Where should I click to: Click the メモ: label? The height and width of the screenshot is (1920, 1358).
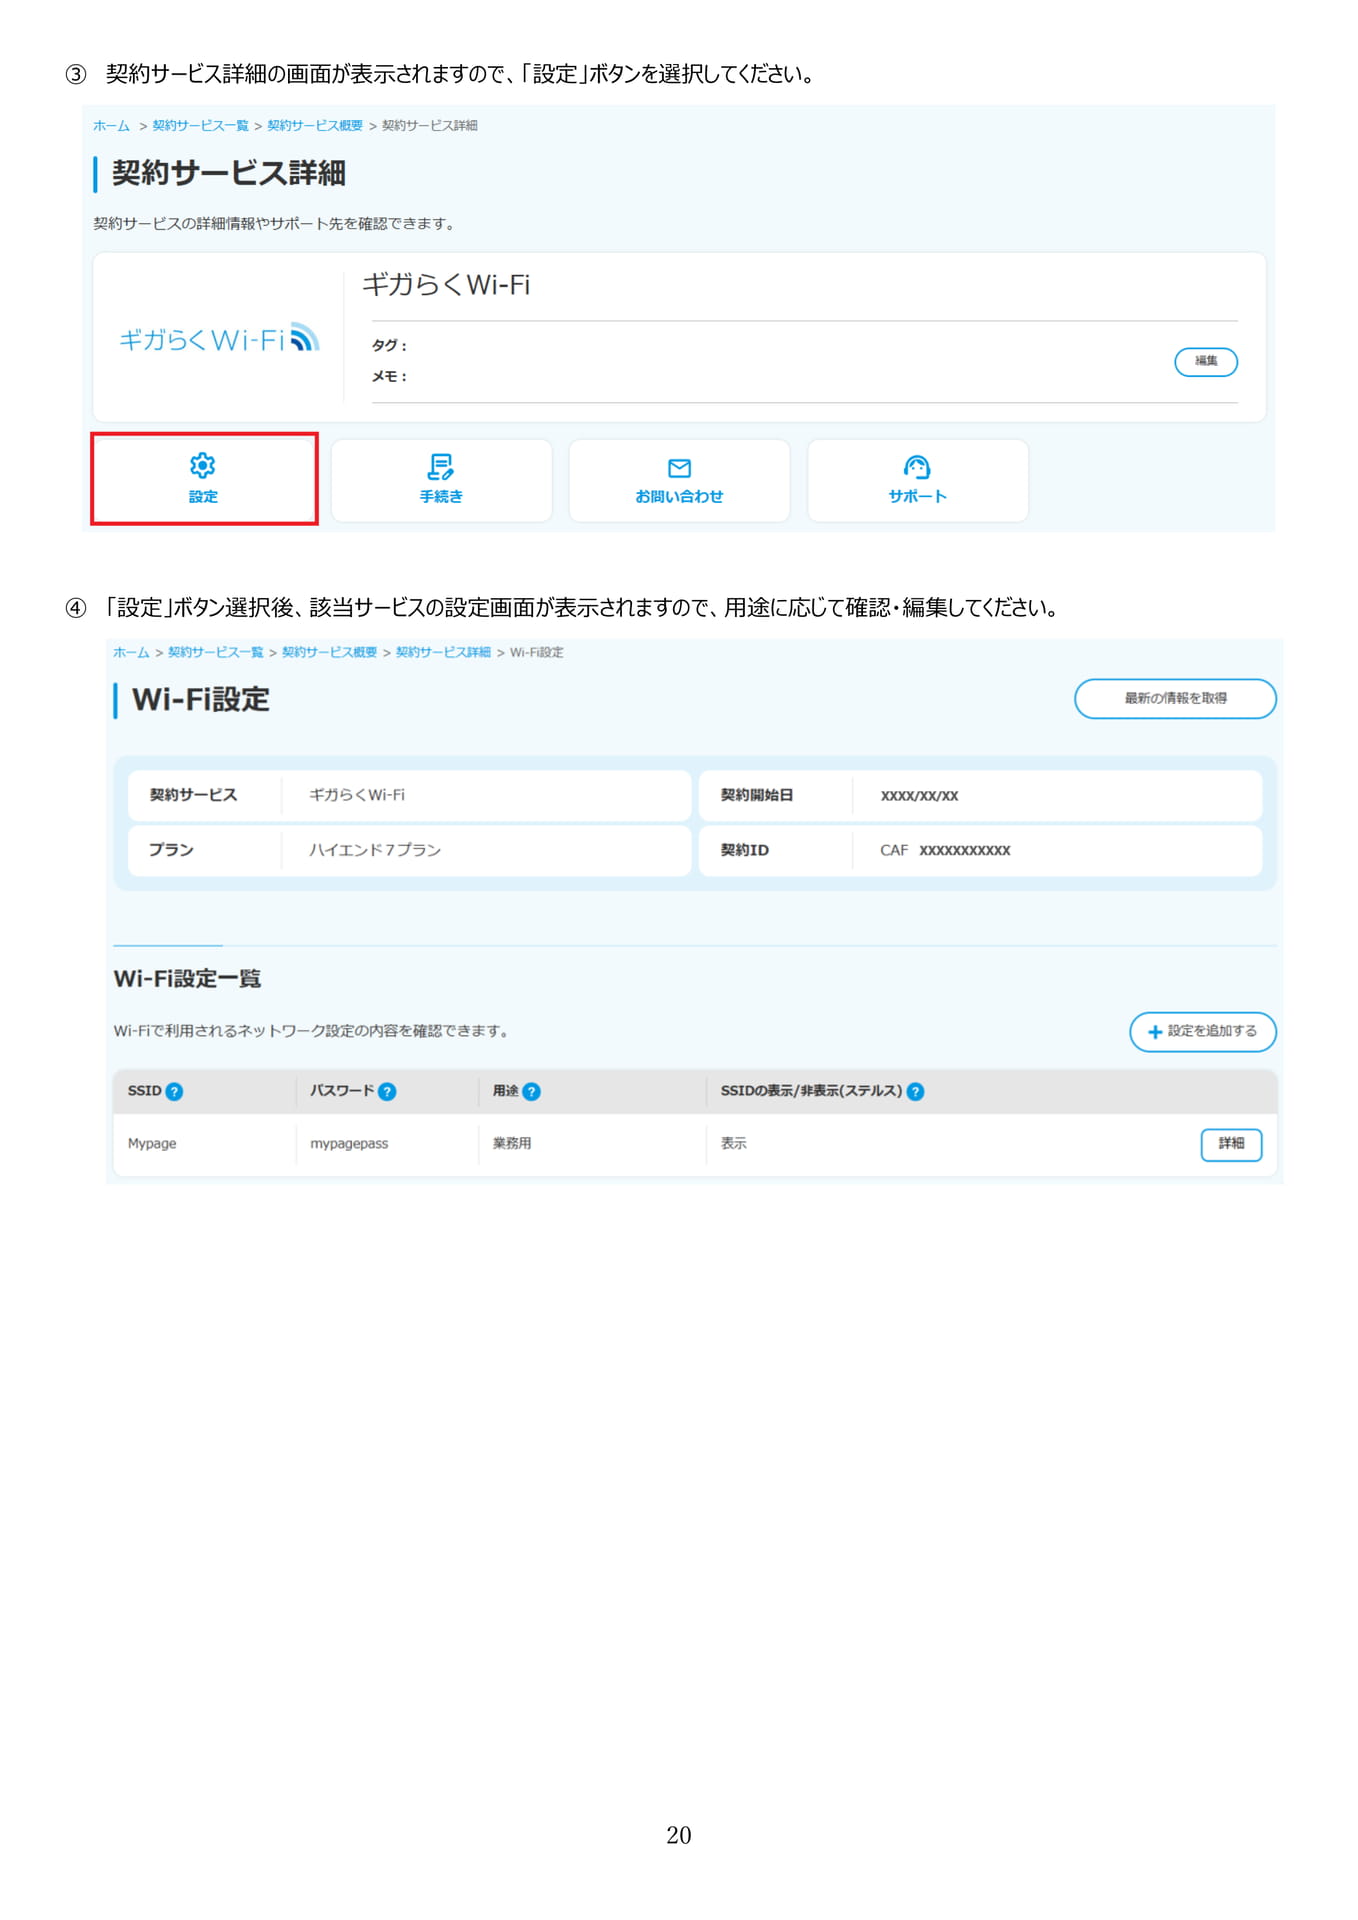pos(389,377)
